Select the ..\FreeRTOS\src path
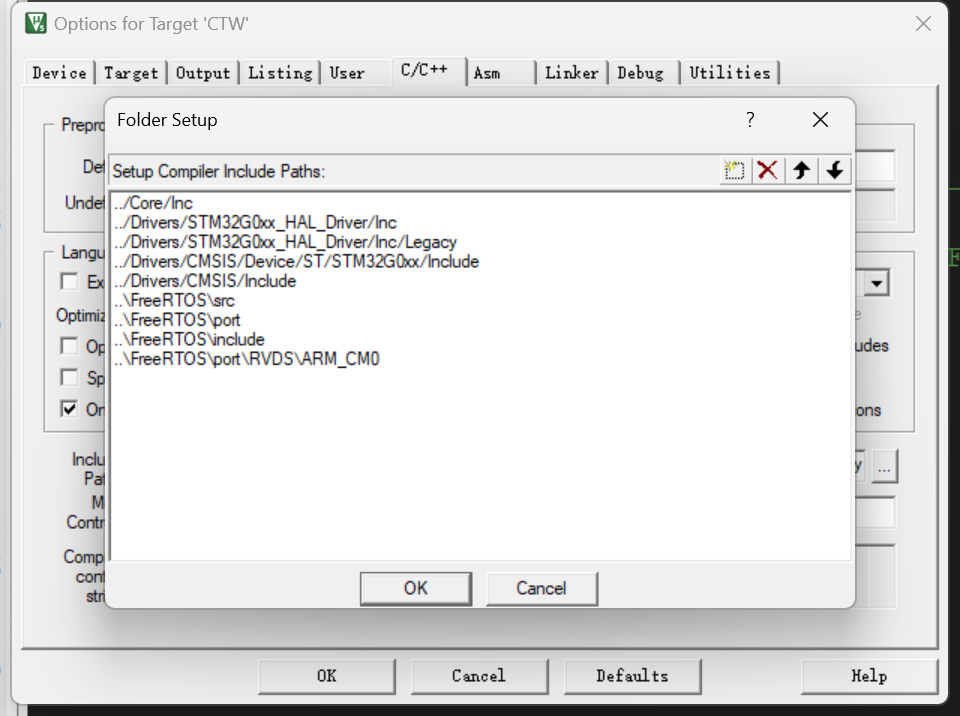This screenshot has height=716, width=960. pos(174,301)
